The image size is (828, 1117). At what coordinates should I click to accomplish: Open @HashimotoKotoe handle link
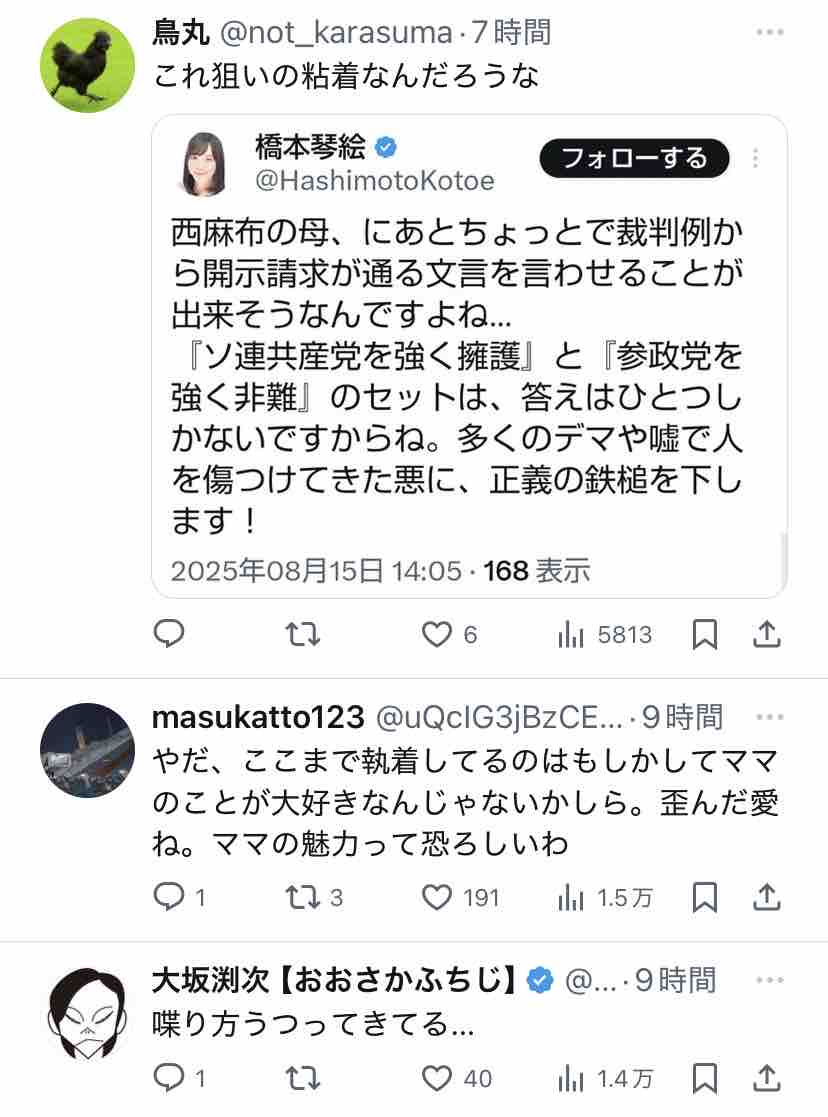pos(375,180)
